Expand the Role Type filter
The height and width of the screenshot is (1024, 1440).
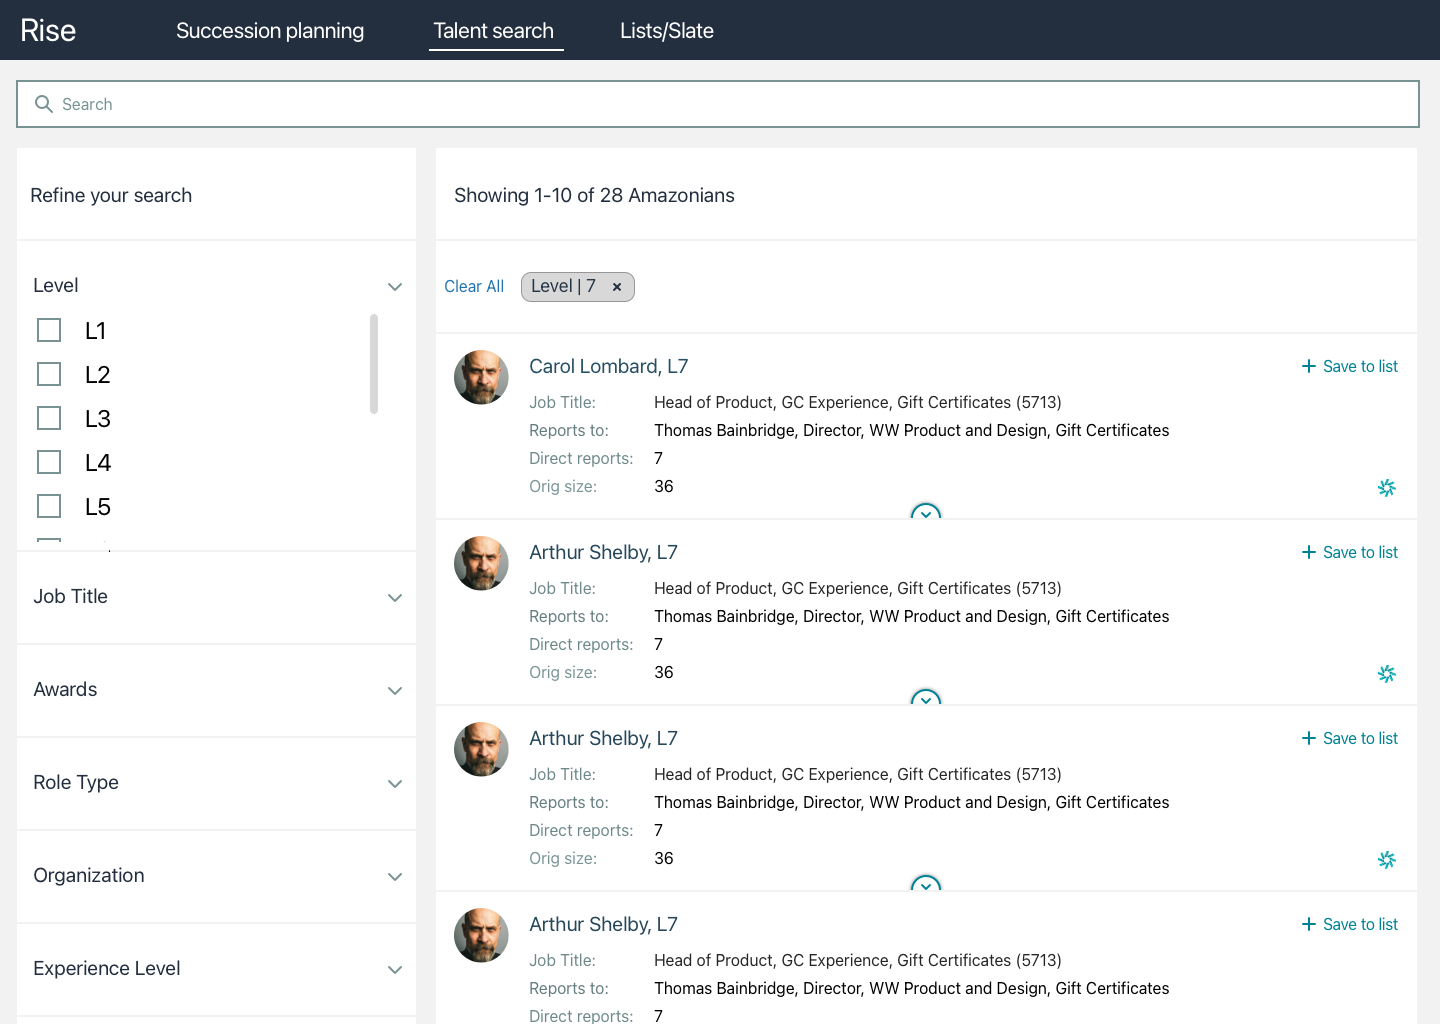(x=395, y=784)
